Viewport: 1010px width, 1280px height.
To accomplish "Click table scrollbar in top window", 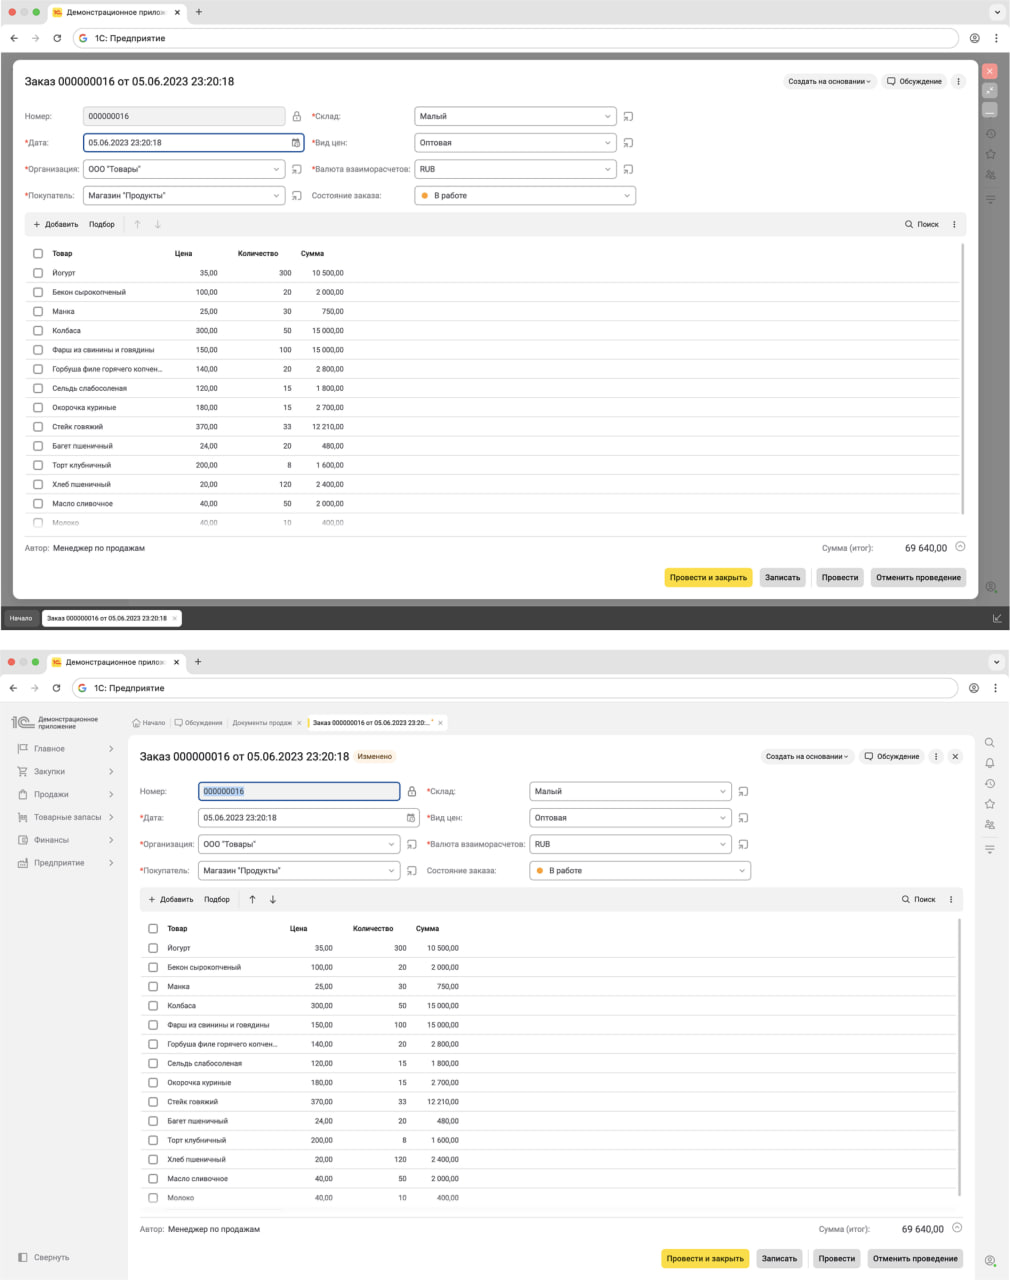I will coord(963,378).
